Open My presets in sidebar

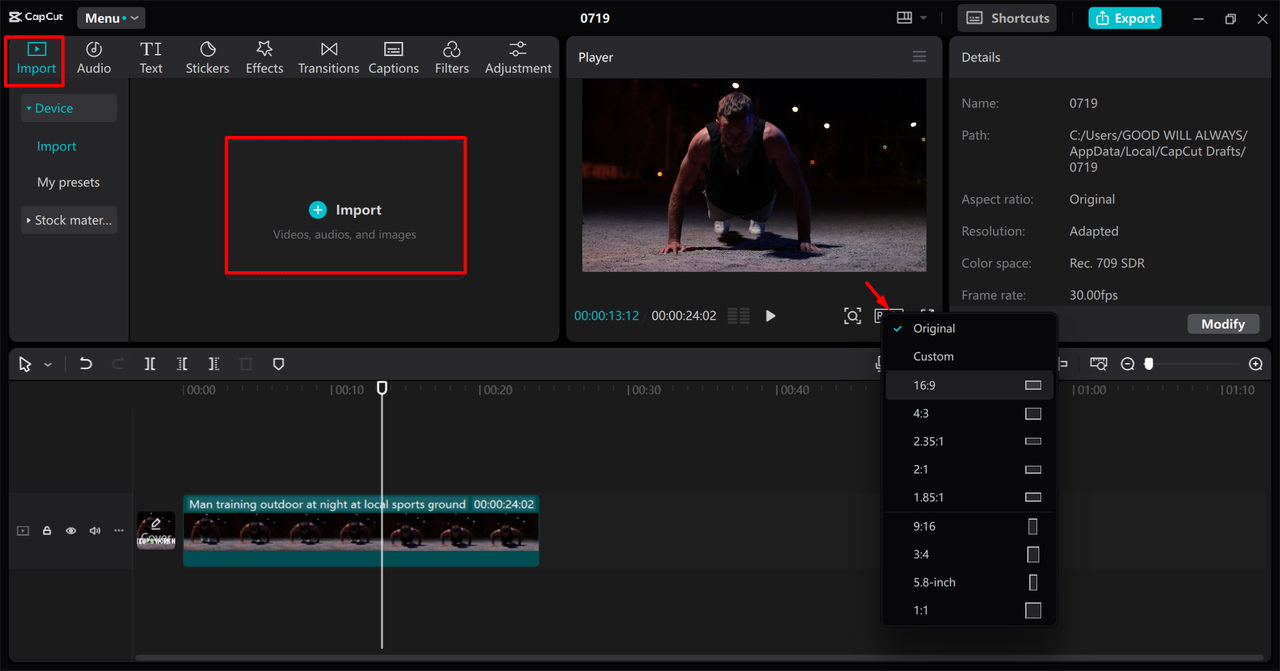68,182
